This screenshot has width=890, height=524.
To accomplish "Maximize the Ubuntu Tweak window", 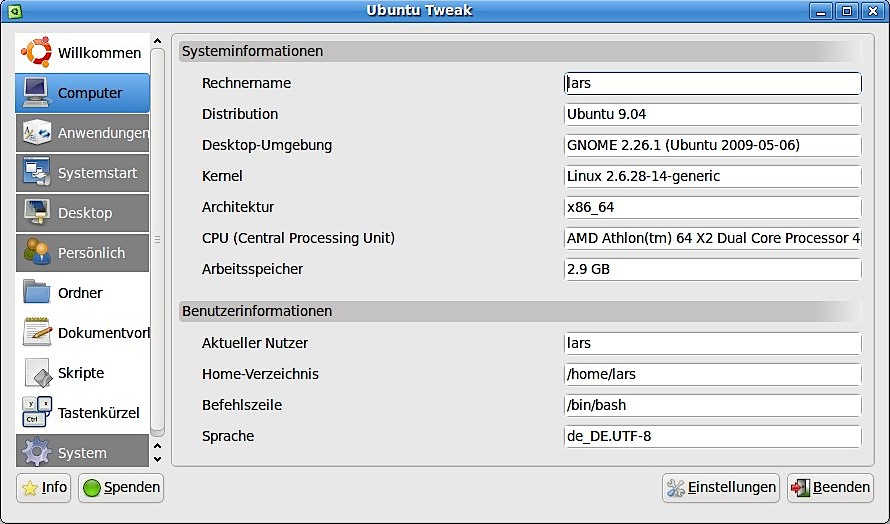I will (847, 11).
